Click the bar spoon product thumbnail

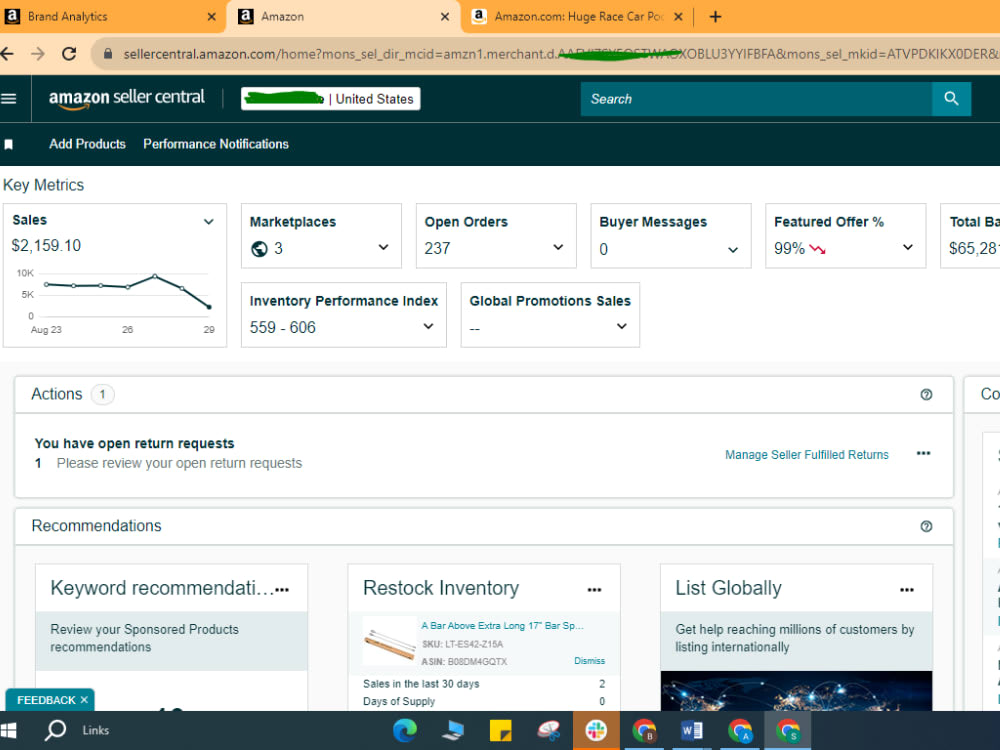[x=389, y=643]
